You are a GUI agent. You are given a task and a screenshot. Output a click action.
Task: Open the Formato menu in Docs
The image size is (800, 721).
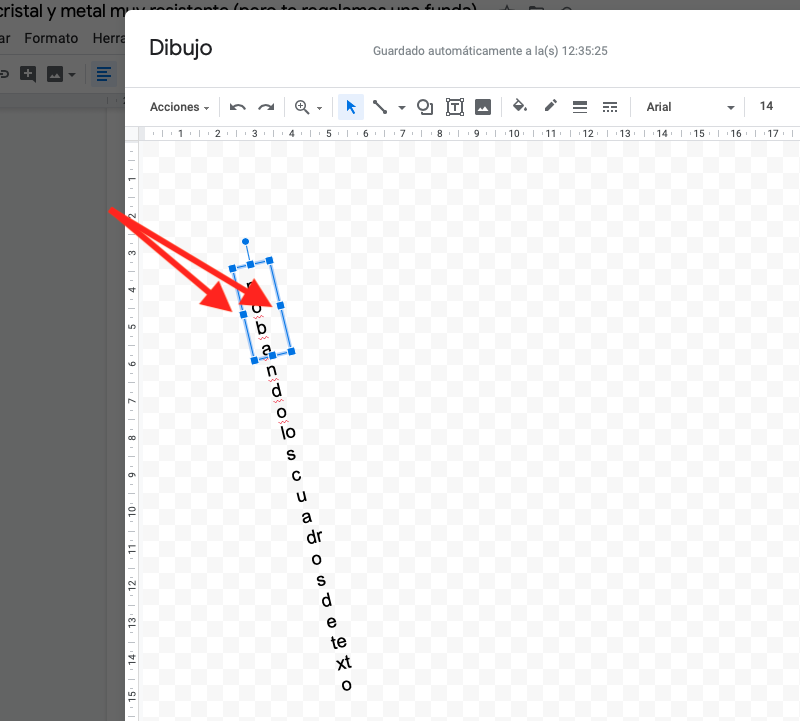51,38
